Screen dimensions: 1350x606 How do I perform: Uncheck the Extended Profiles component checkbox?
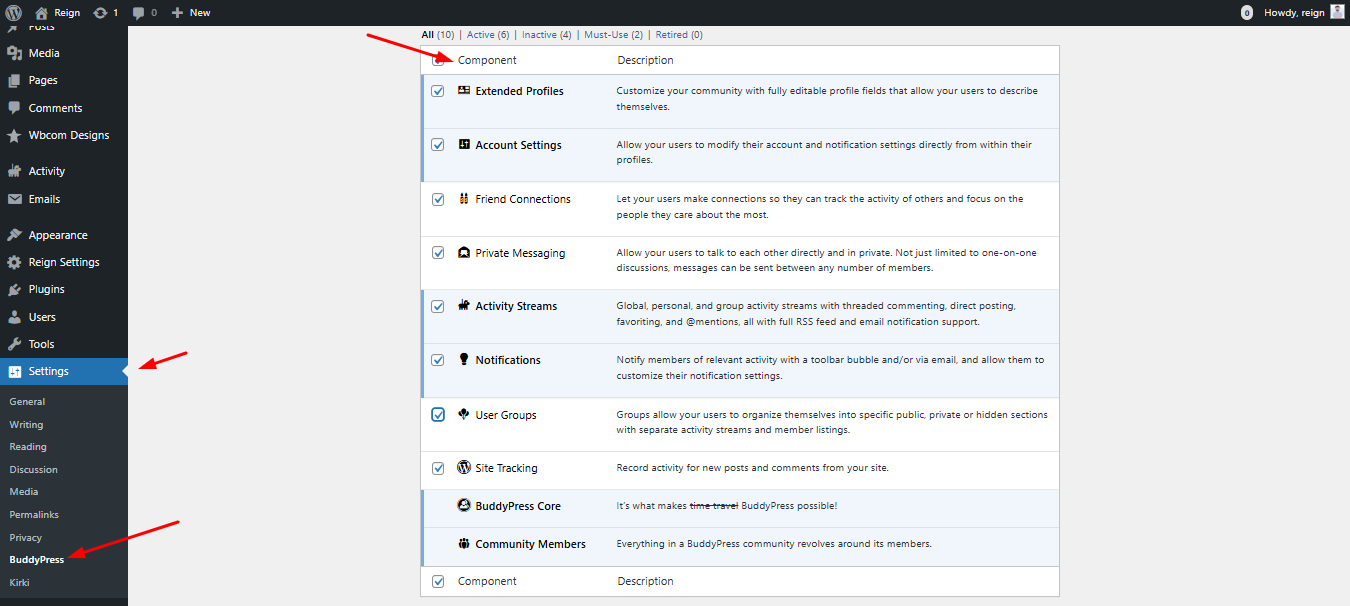tap(438, 91)
